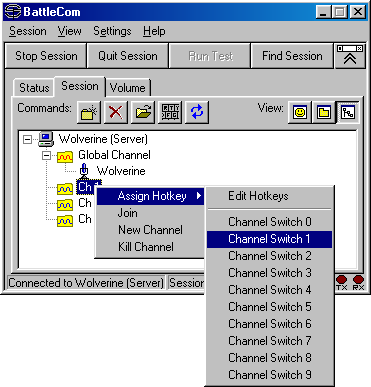Close the BattleCom window
This screenshot has height=387, width=371.
358,12
